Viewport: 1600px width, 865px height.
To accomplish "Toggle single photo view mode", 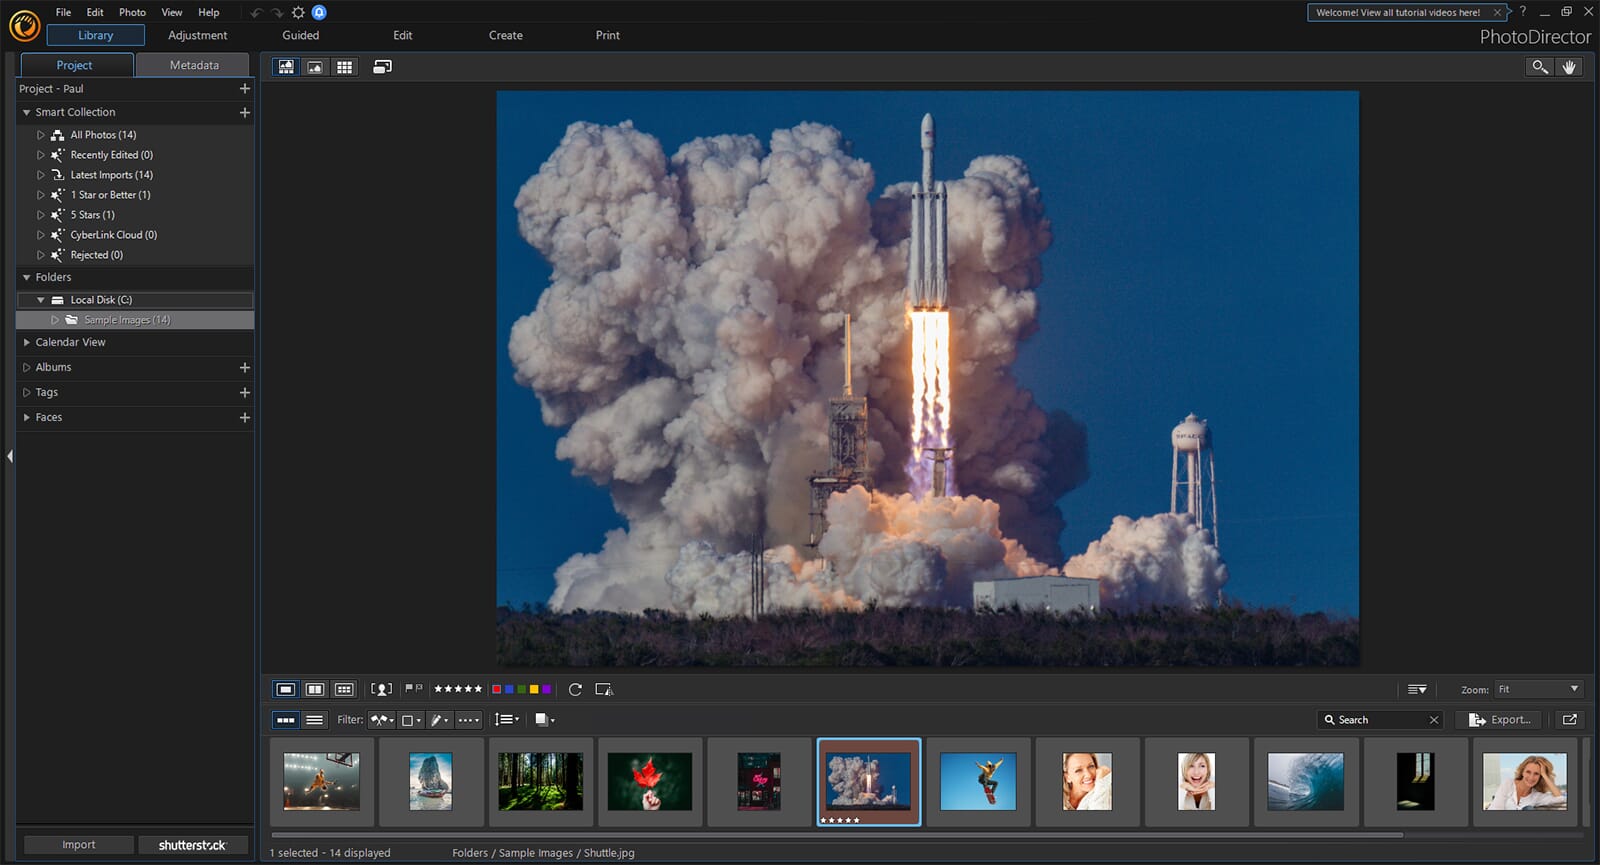I will (285, 689).
